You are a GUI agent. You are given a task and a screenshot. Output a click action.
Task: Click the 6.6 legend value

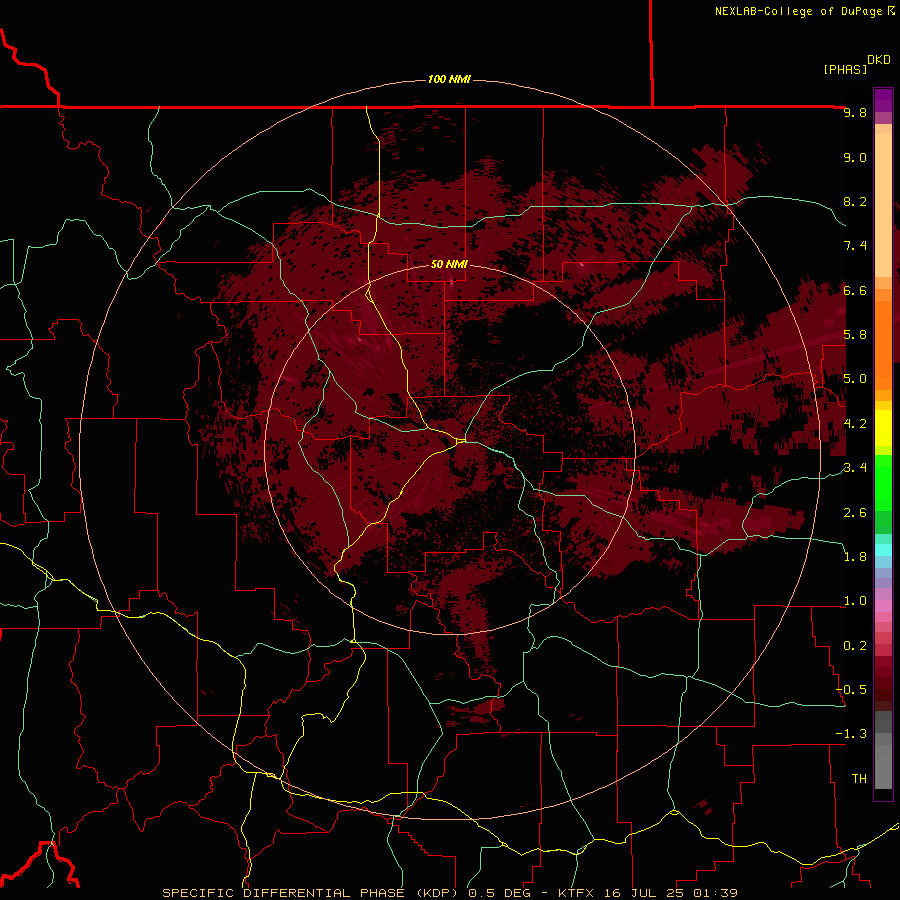[x=855, y=290]
